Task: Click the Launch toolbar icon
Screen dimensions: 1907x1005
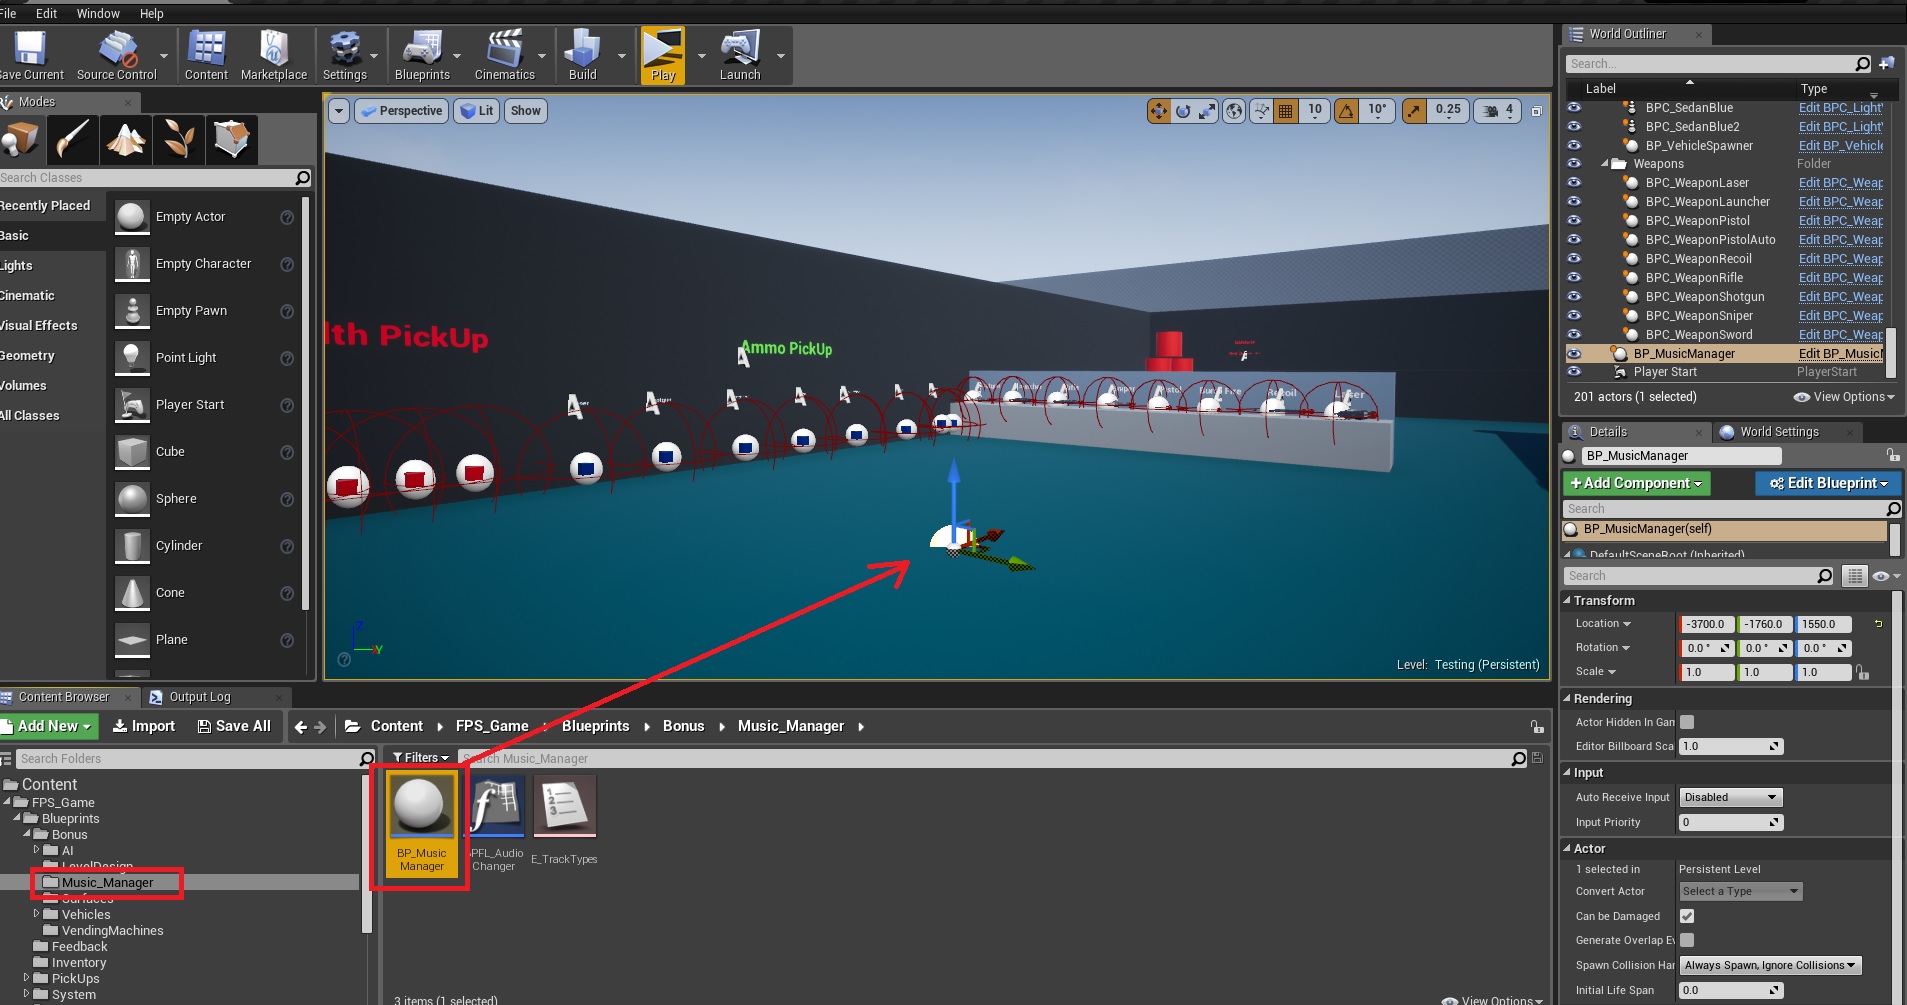Action: click(x=740, y=55)
